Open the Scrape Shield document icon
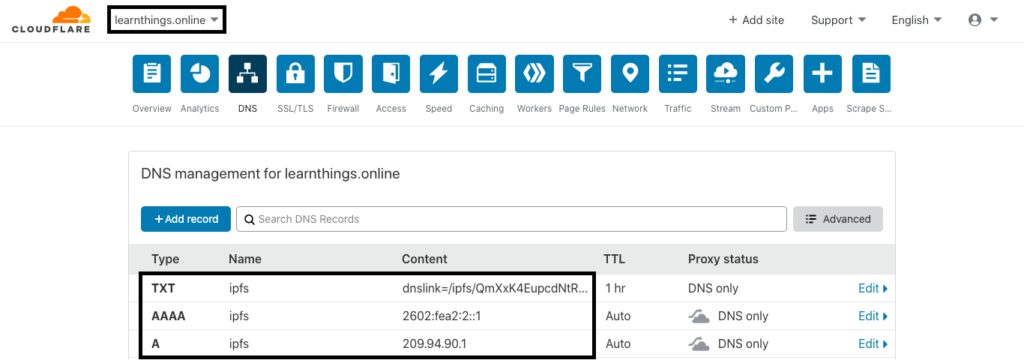The width and height of the screenshot is (1024, 360). click(871, 74)
